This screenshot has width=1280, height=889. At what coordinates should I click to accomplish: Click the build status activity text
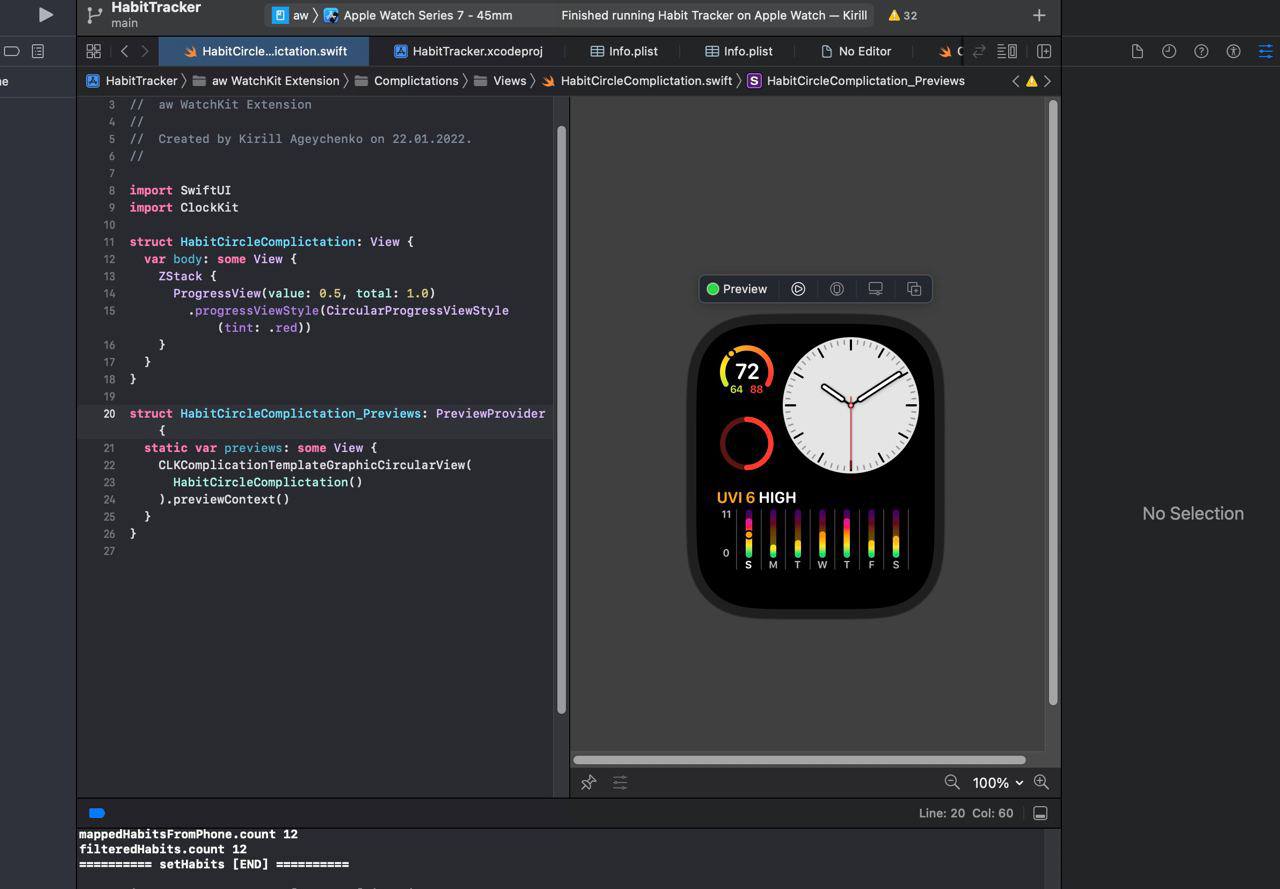point(714,15)
